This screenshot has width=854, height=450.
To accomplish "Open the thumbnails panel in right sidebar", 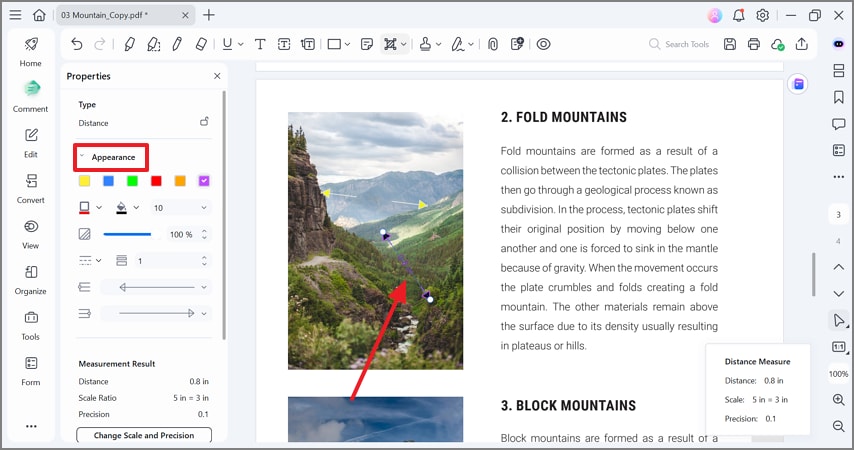I will (839, 70).
